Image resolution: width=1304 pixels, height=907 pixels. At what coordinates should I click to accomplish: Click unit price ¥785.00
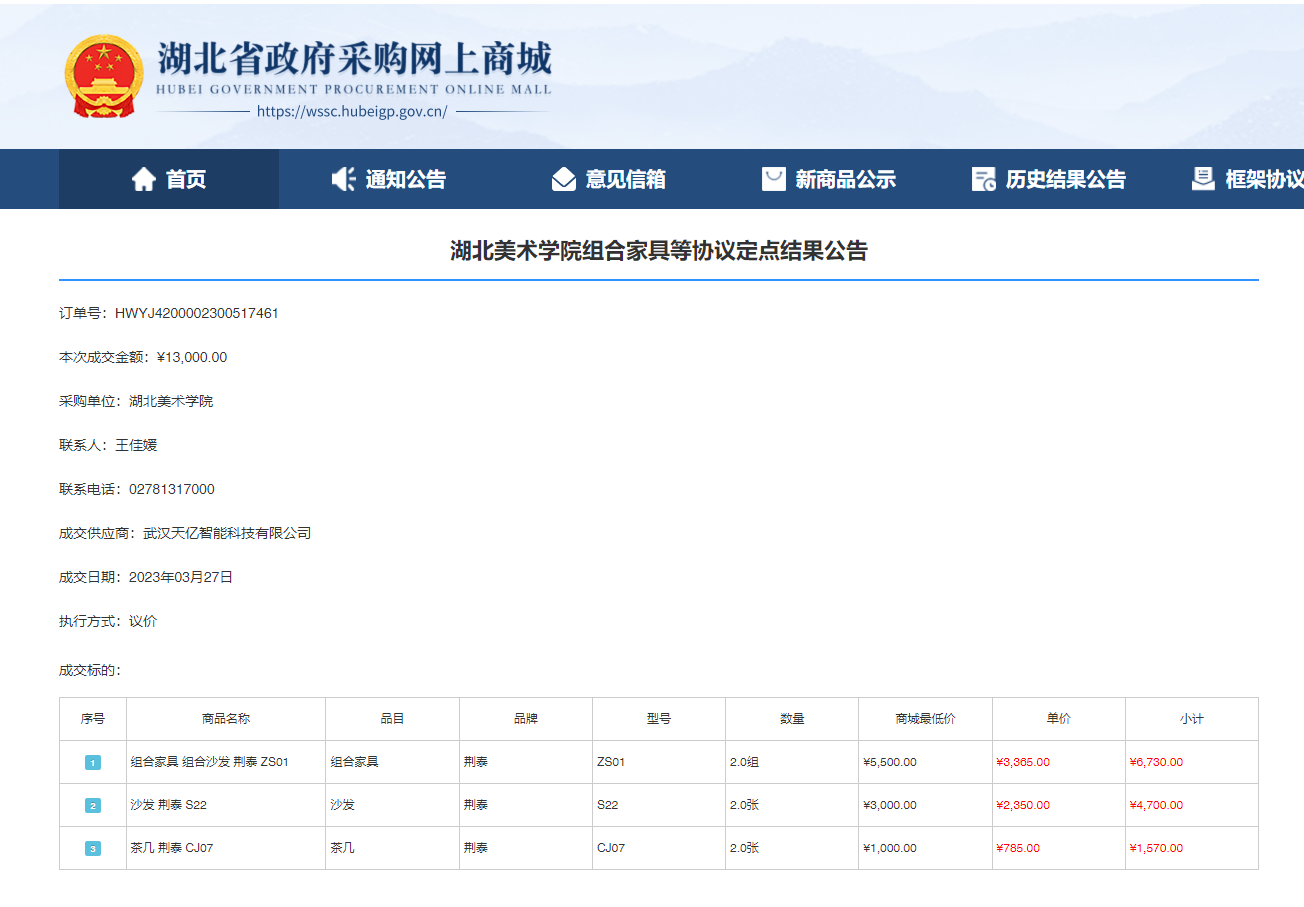pyautogui.click(x=1018, y=848)
